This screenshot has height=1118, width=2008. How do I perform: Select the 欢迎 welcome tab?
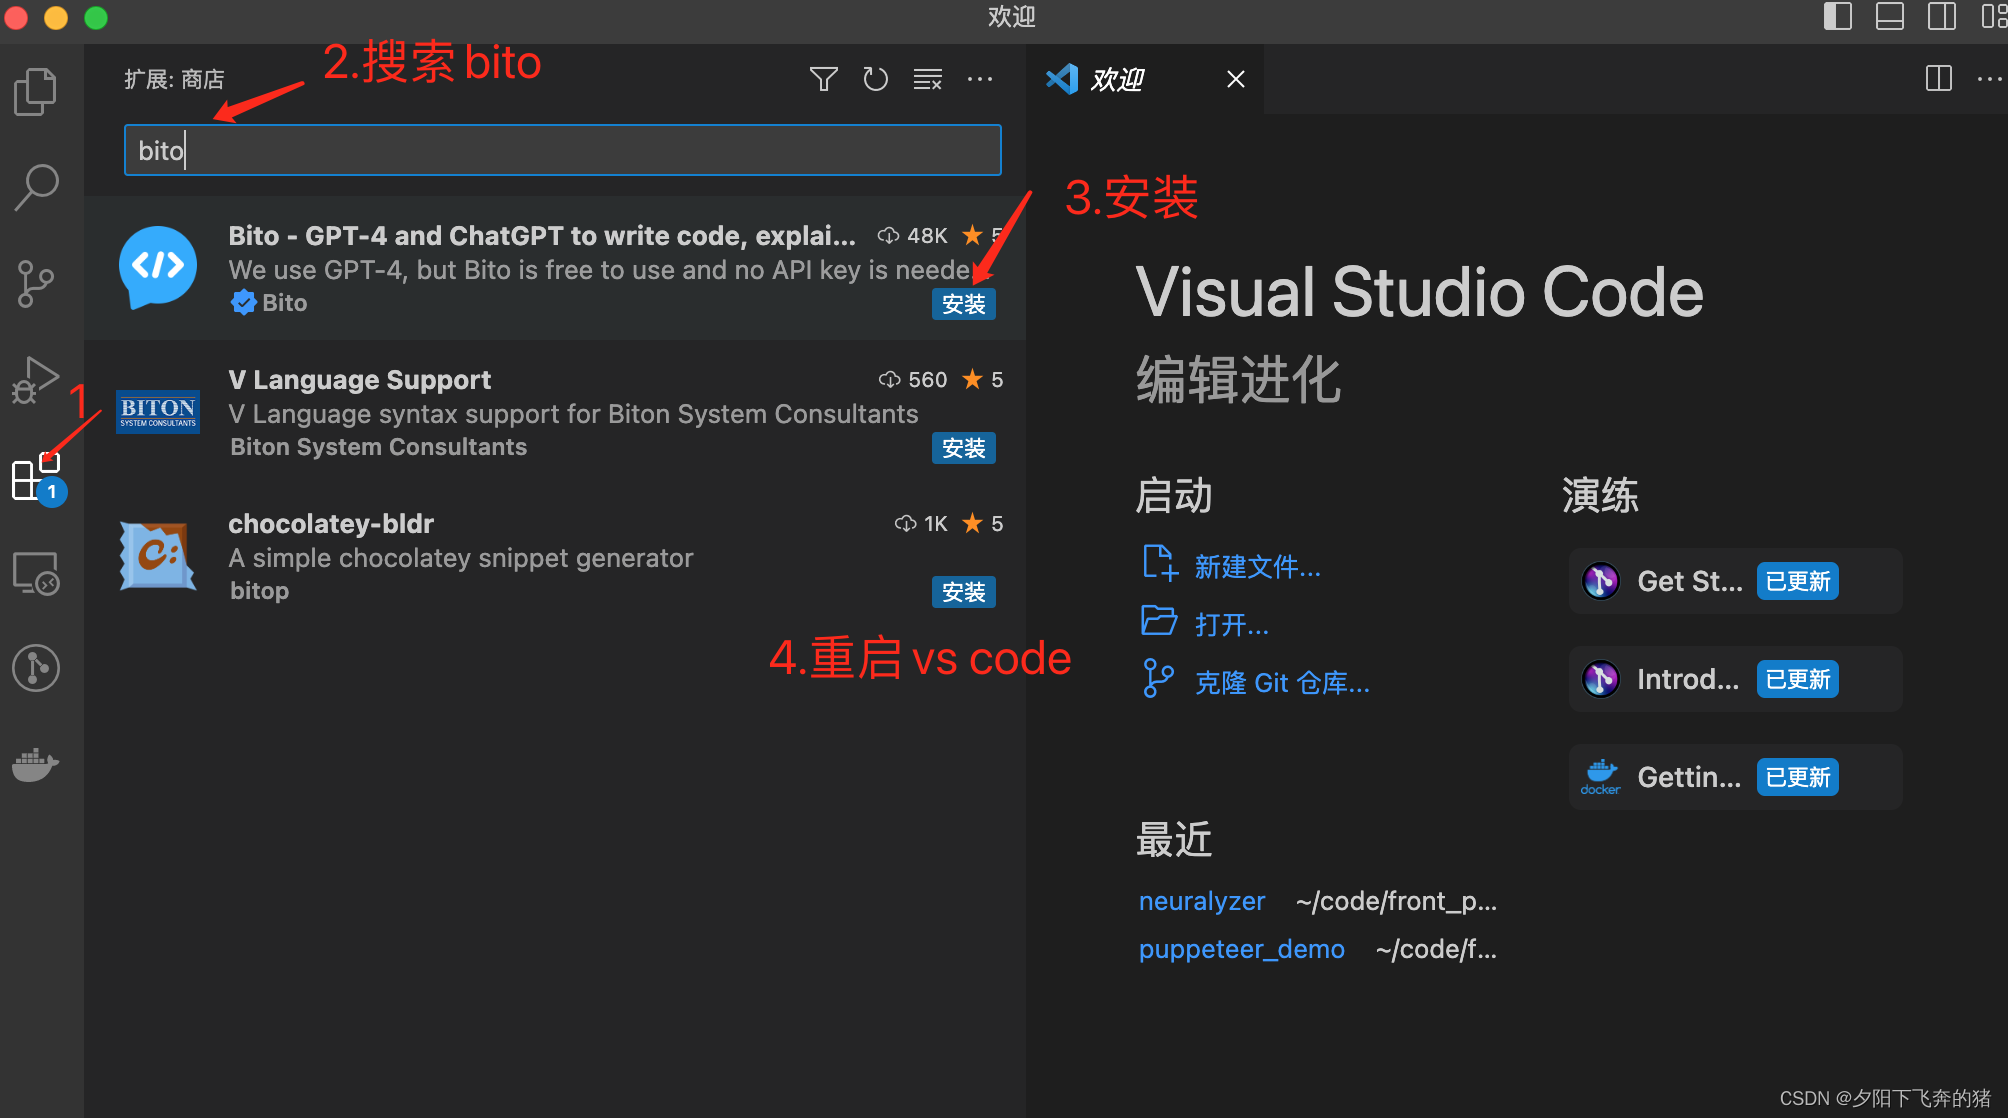point(1116,79)
